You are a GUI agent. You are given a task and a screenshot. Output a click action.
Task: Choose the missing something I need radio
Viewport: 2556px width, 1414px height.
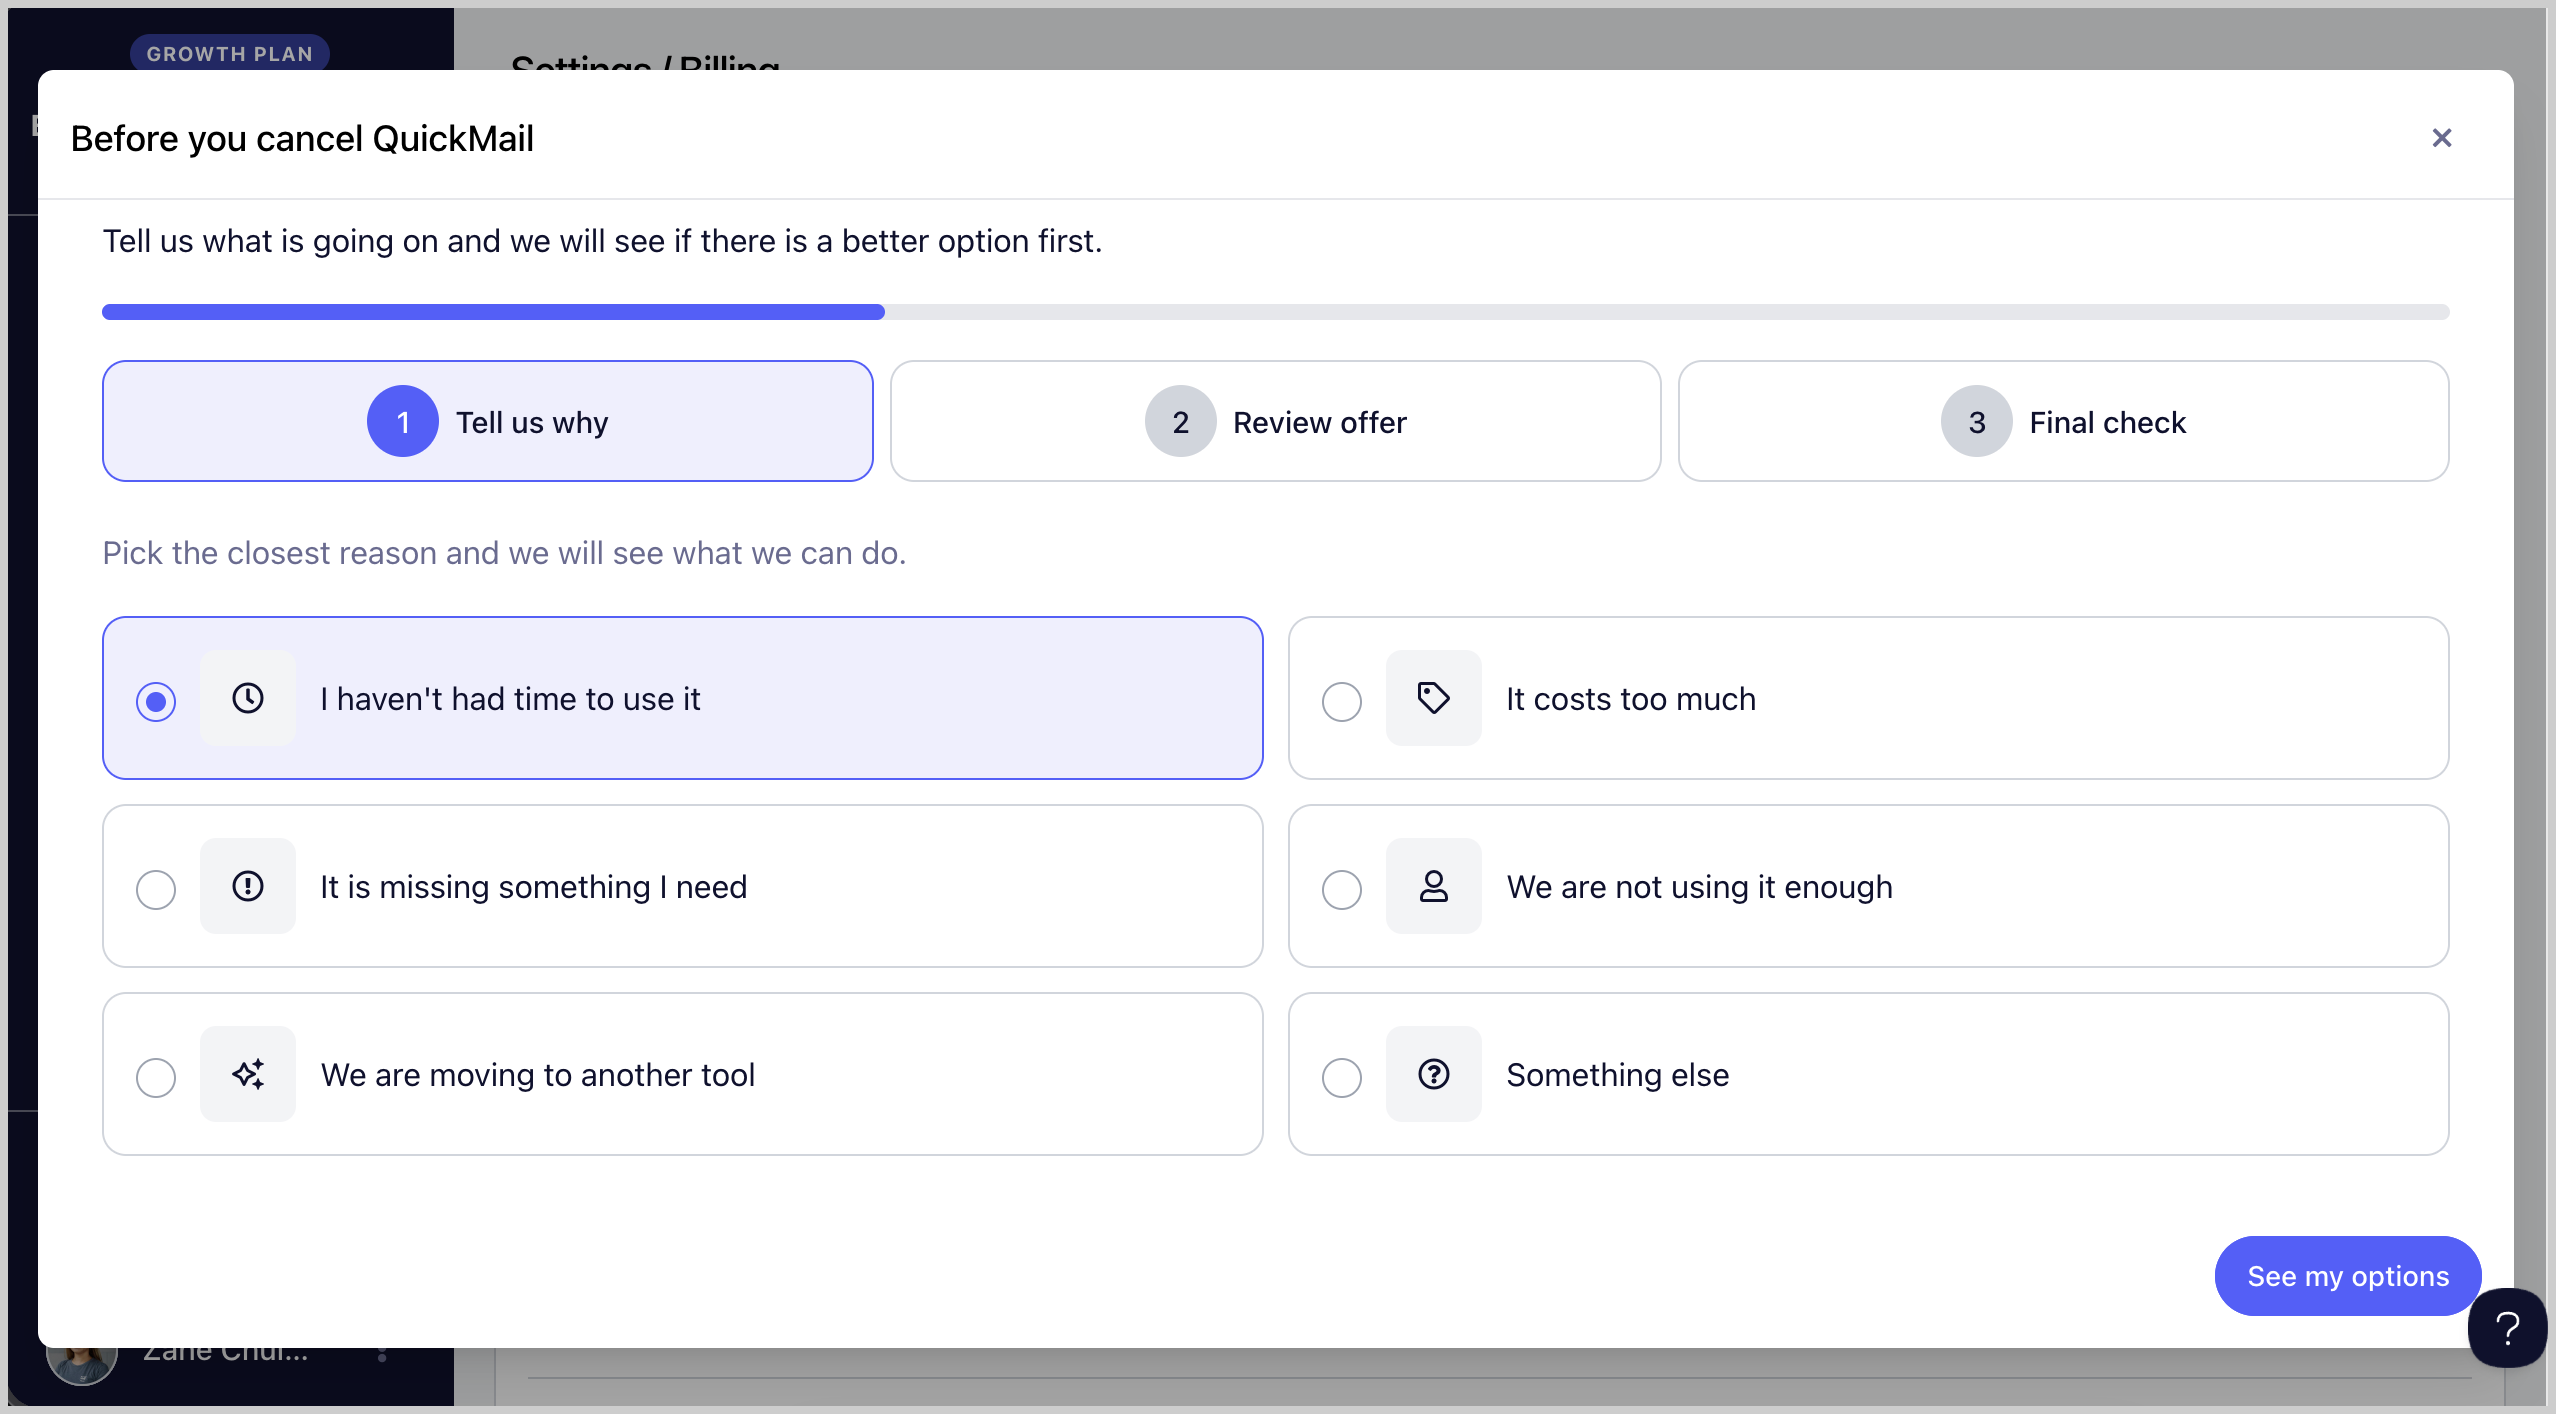click(x=156, y=889)
